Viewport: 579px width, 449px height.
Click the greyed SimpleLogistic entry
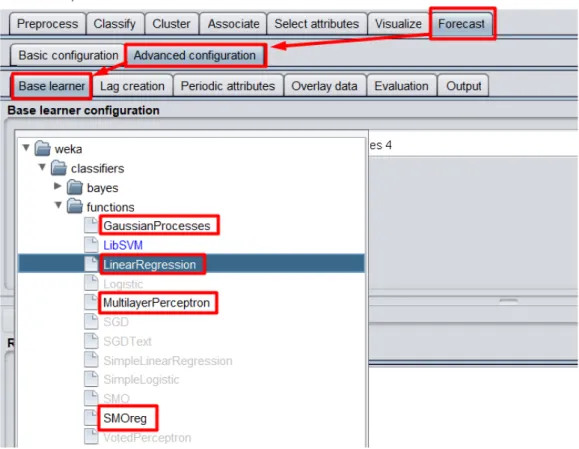(x=141, y=380)
